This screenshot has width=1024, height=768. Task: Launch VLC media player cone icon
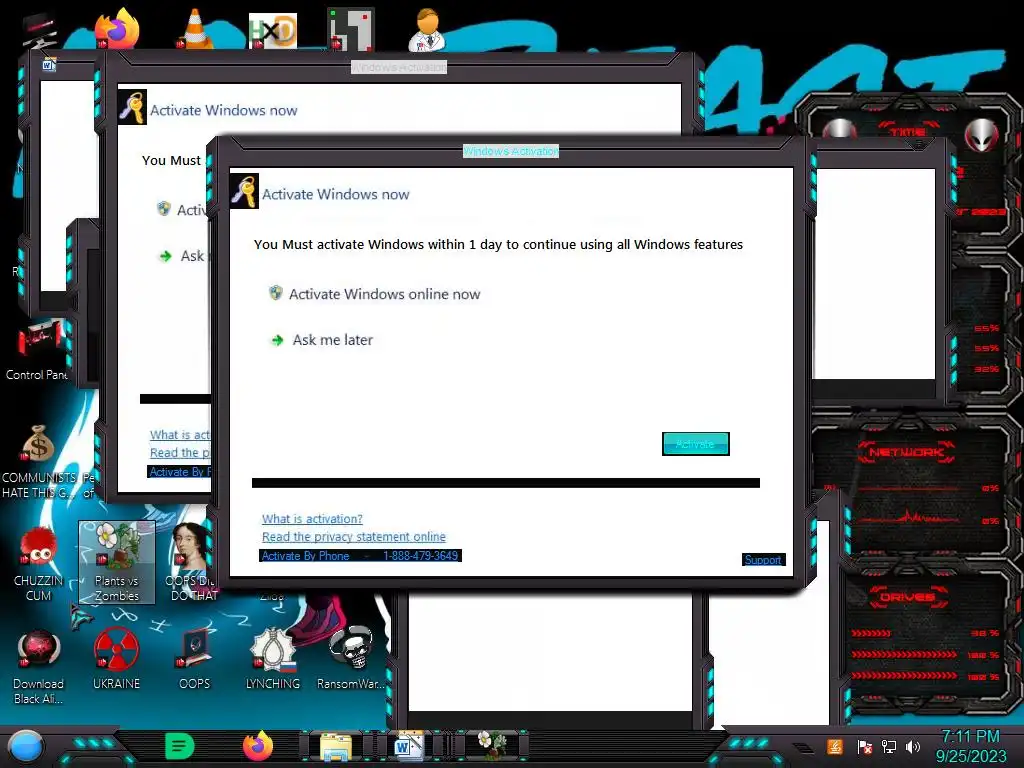195,29
